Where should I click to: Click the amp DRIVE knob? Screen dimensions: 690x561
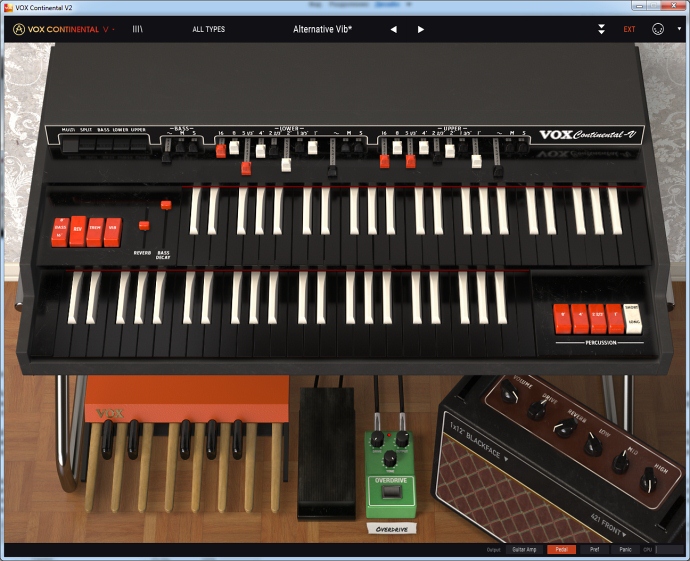[x=537, y=409]
